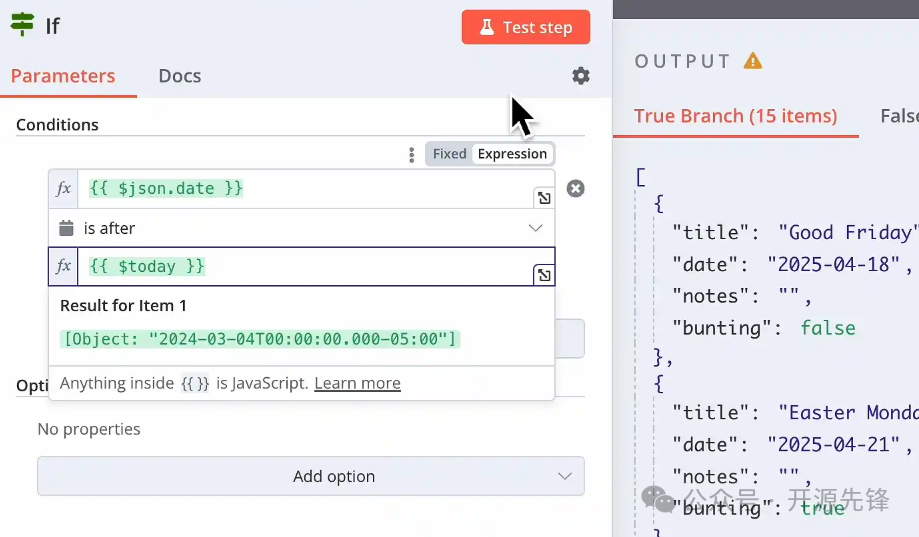
Task: Click the Conditions section heading
Action: 57,125
